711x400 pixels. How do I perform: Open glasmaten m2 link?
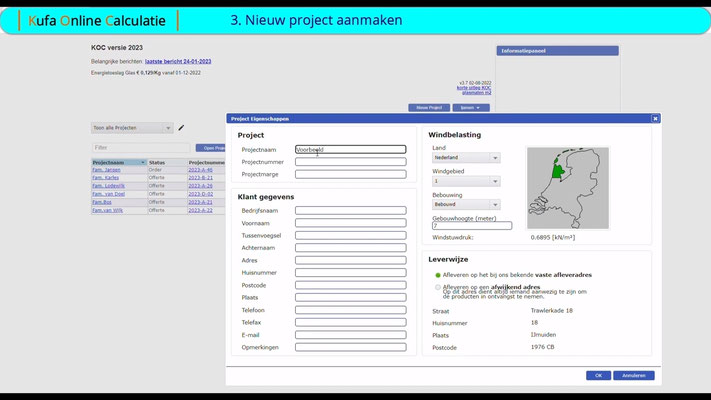point(477,93)
